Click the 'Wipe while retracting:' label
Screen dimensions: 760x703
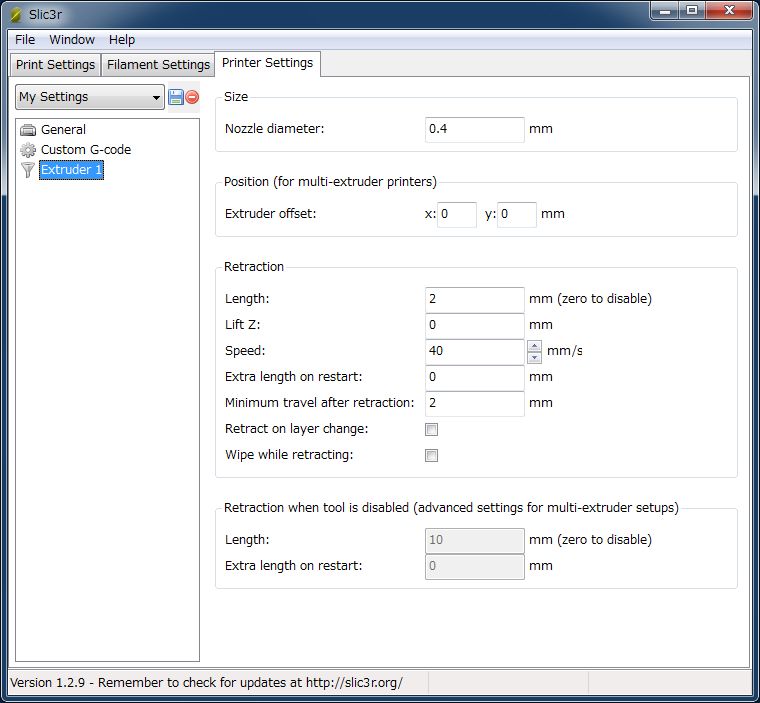(289, 455)
